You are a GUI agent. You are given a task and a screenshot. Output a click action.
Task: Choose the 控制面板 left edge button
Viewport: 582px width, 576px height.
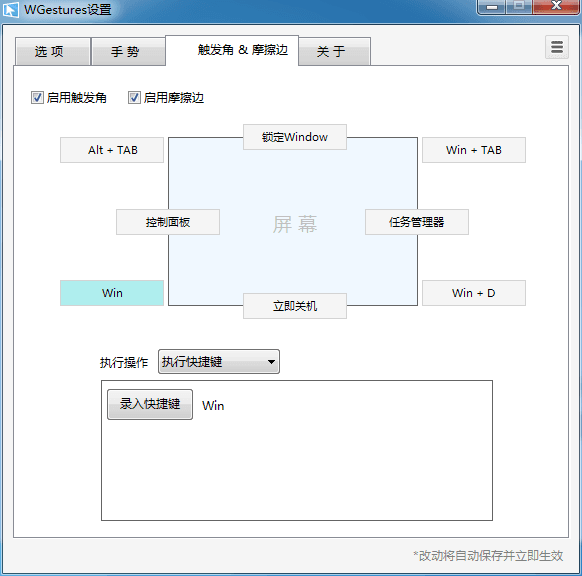[168, 222]
